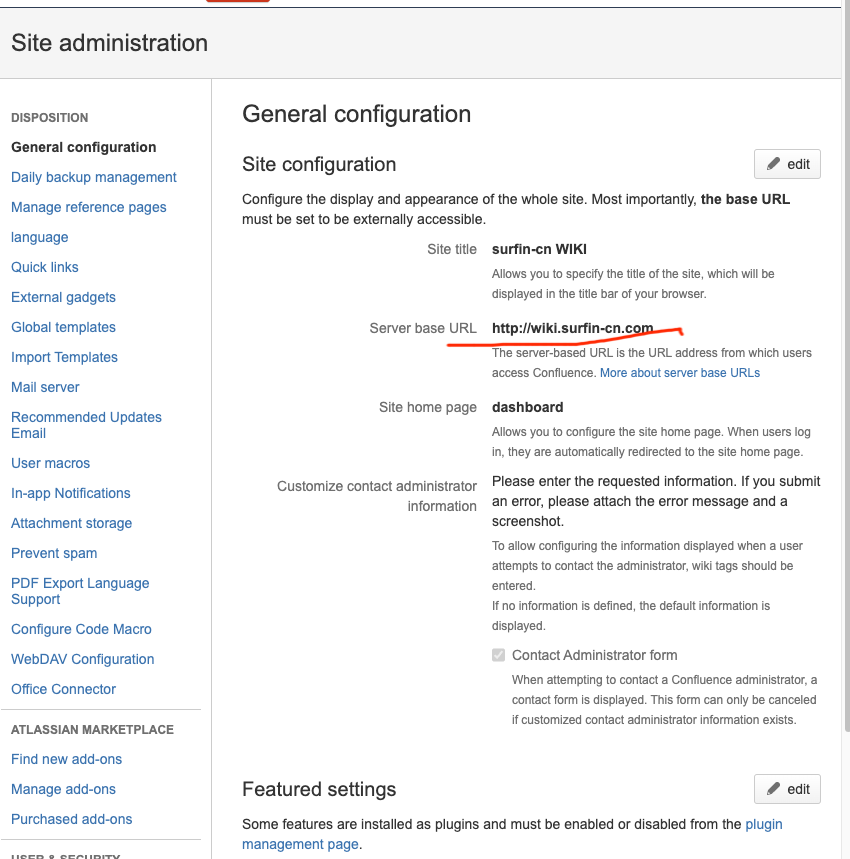Click the General configuration page heading
This screenshot has height=859, width=850.
[357, 114]
